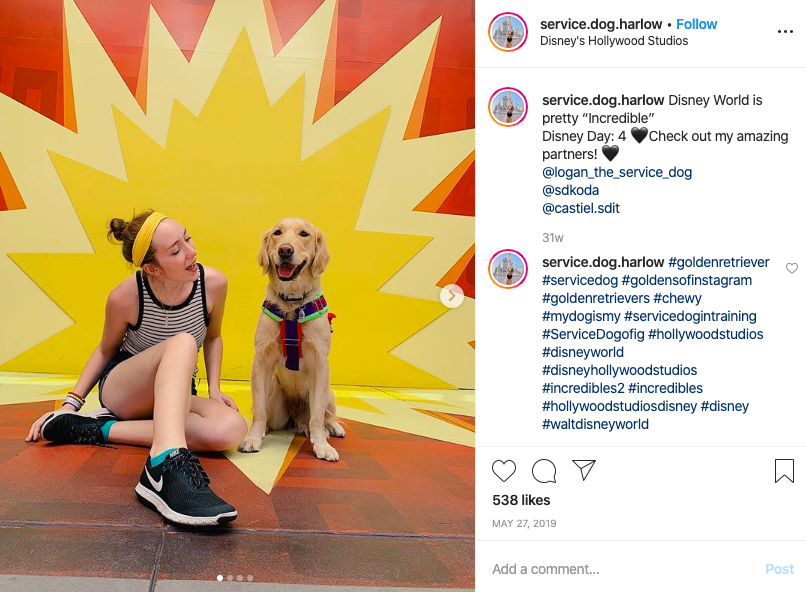
Task: Click the hashtag comment's profile avatar
Action: point(508,269)
